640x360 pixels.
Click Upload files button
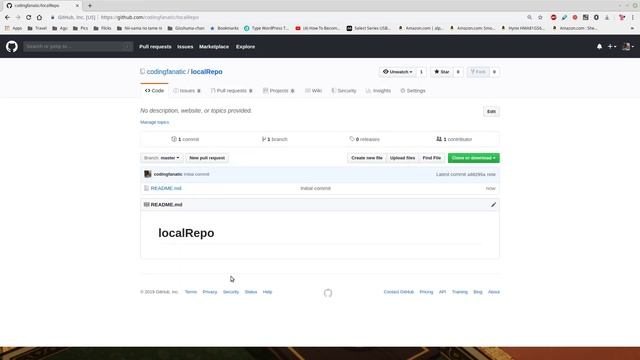[x=402, y=158]
